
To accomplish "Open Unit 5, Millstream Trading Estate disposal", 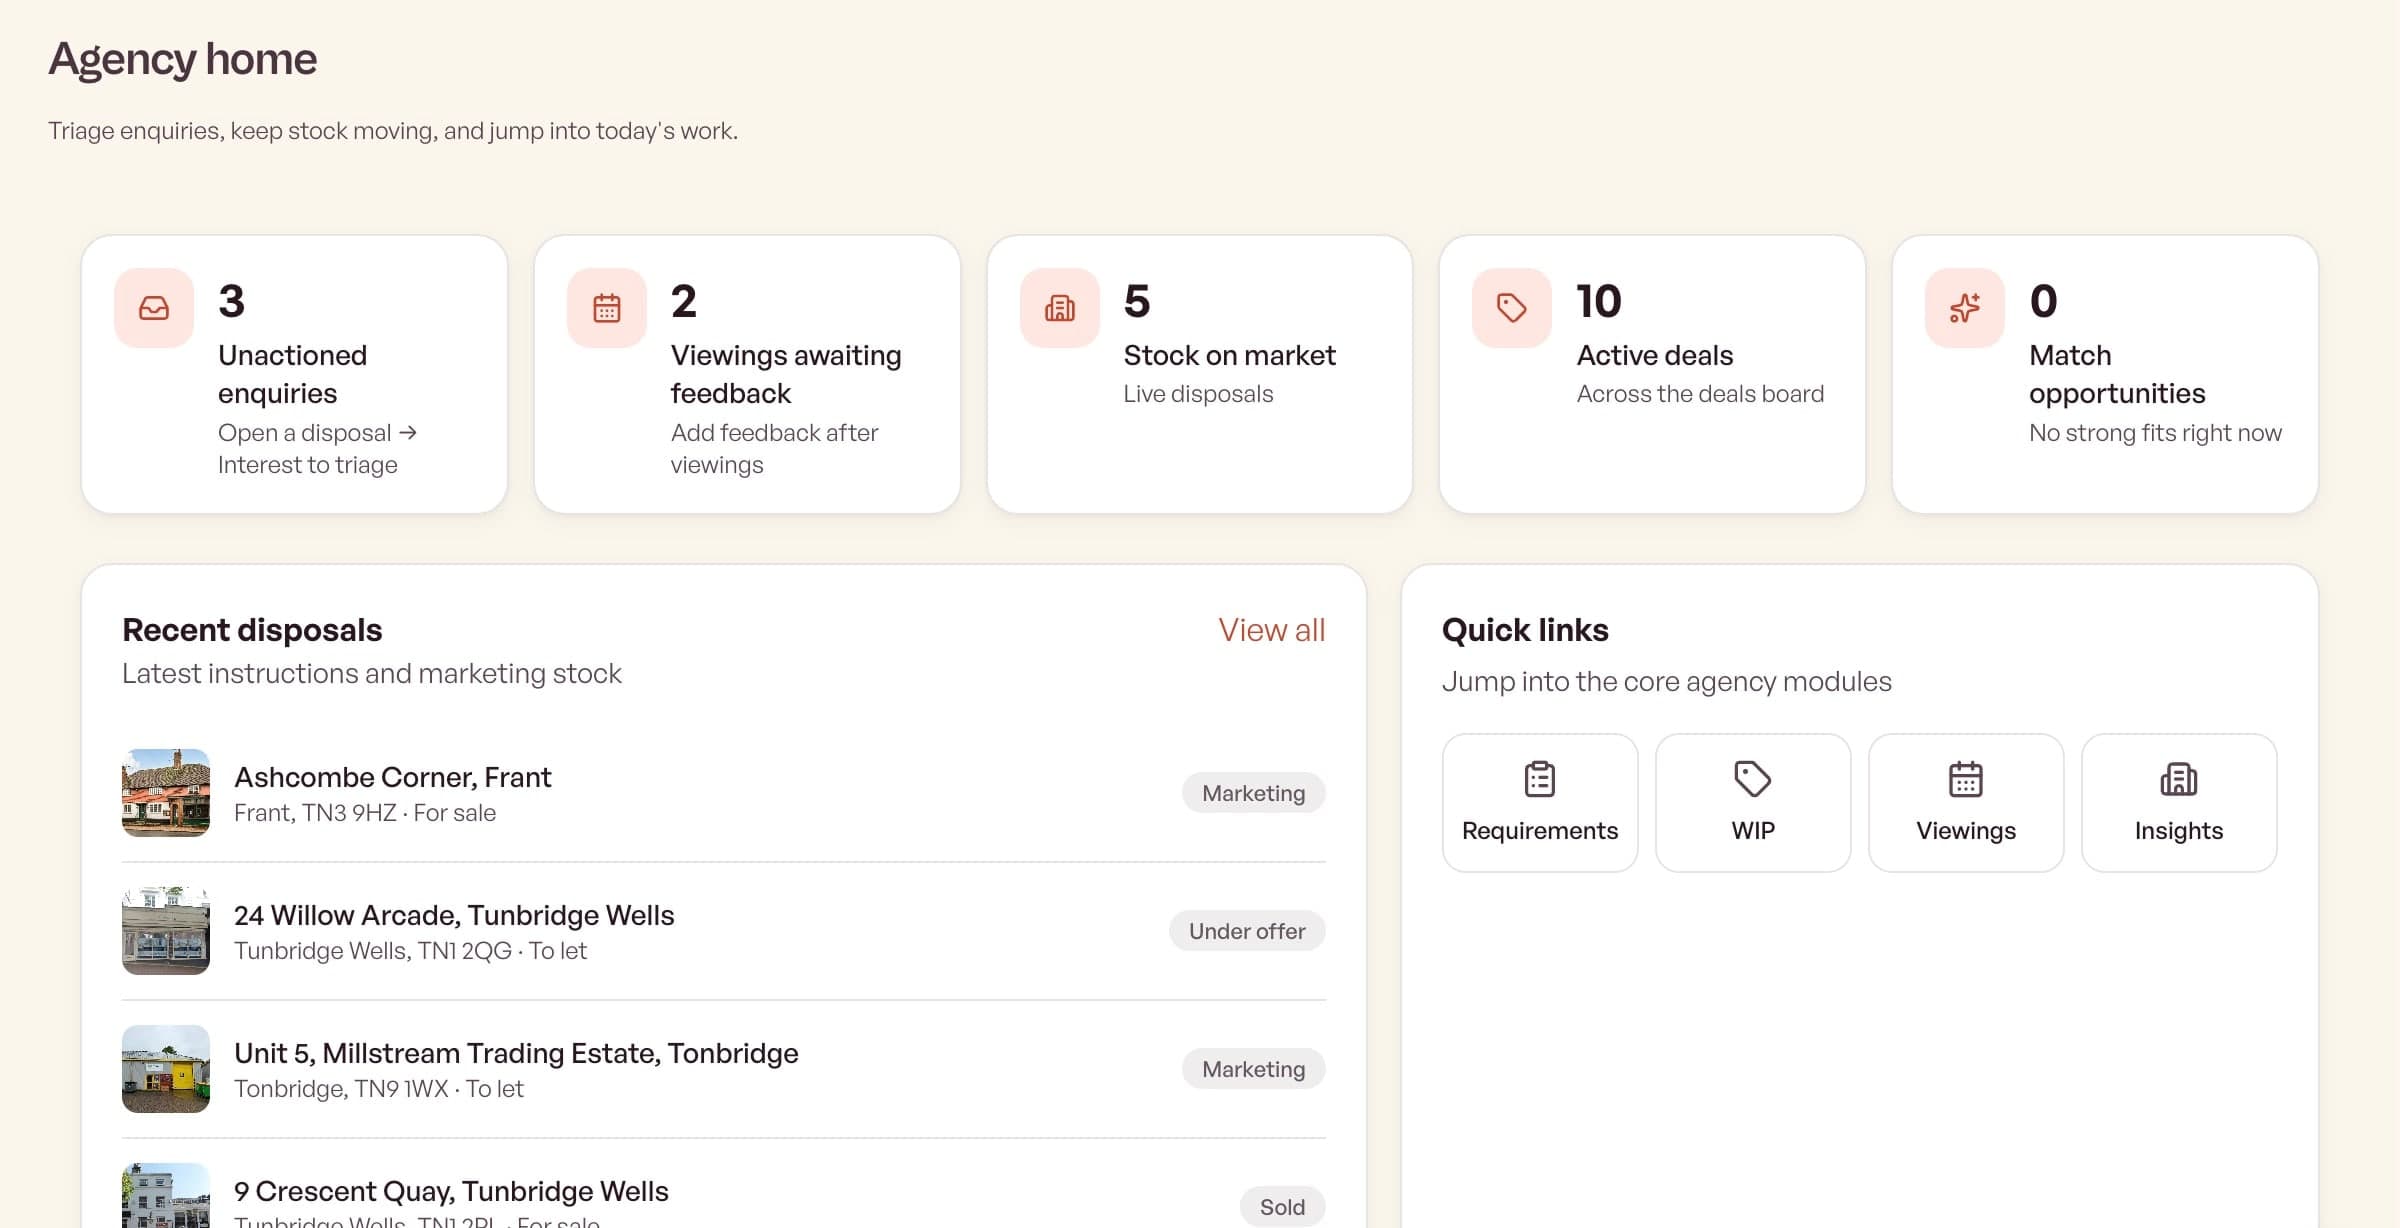I will (x=724, y=1069).
